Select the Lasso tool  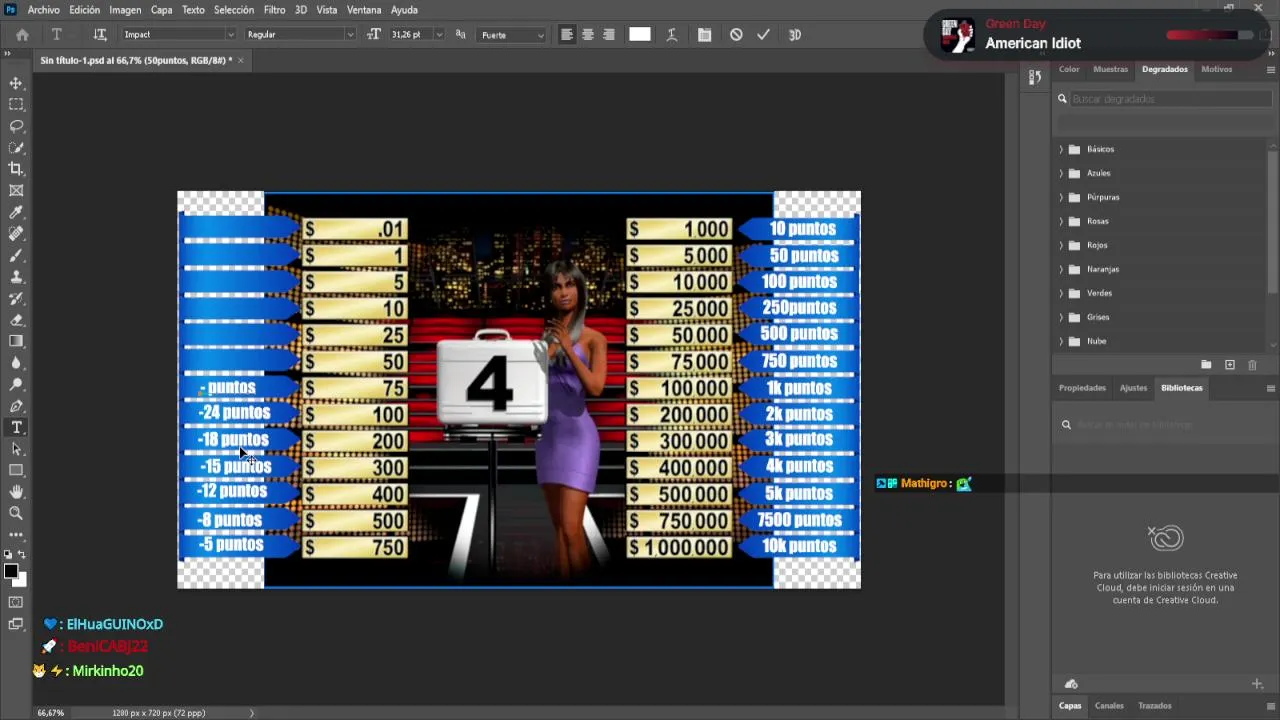(16, 126)
